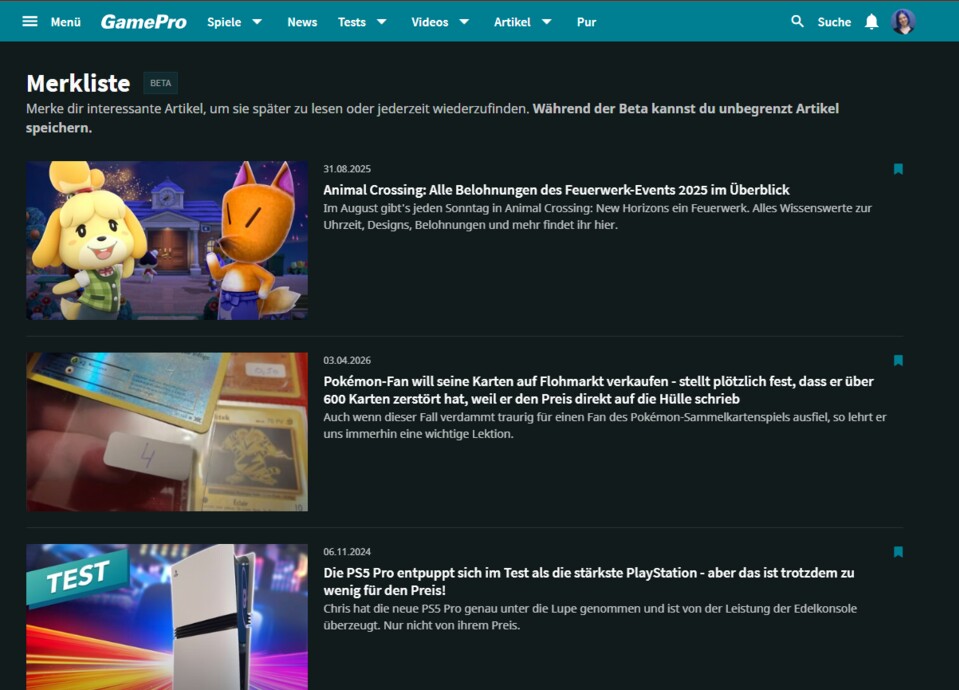
Task: Expand the Videos dropdown arrow
Action: [464, 22]
